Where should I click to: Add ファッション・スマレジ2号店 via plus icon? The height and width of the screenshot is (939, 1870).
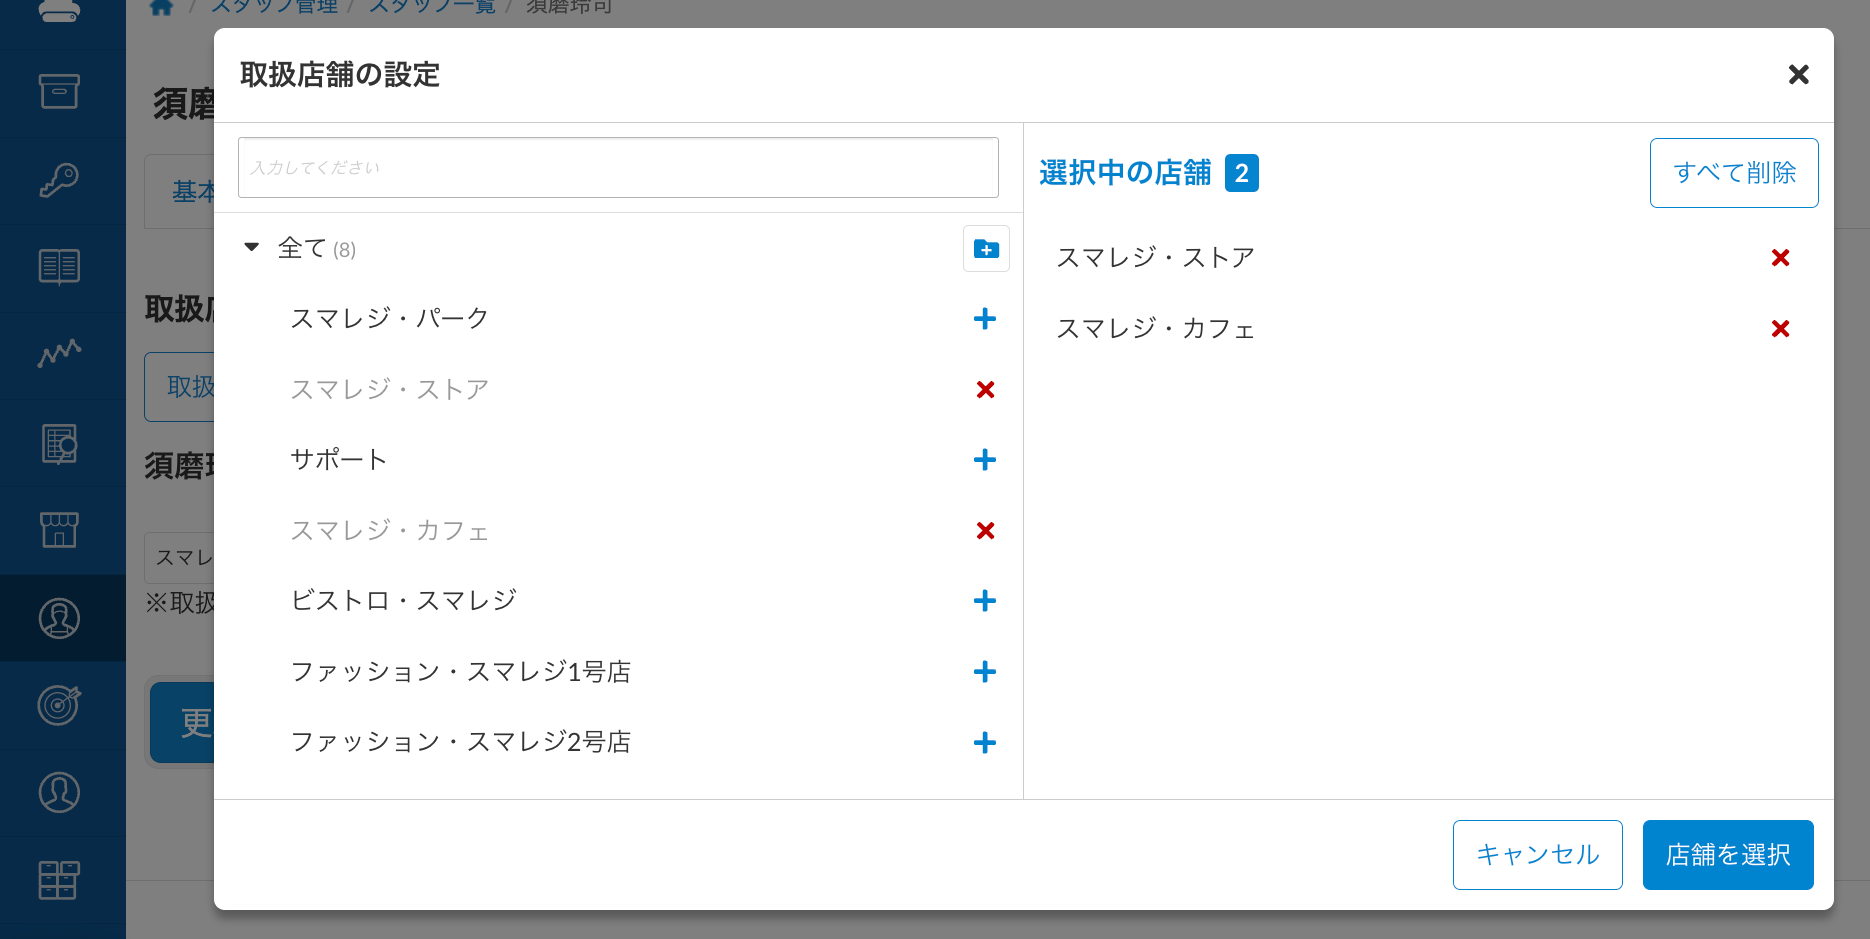(x=984, y=743)
